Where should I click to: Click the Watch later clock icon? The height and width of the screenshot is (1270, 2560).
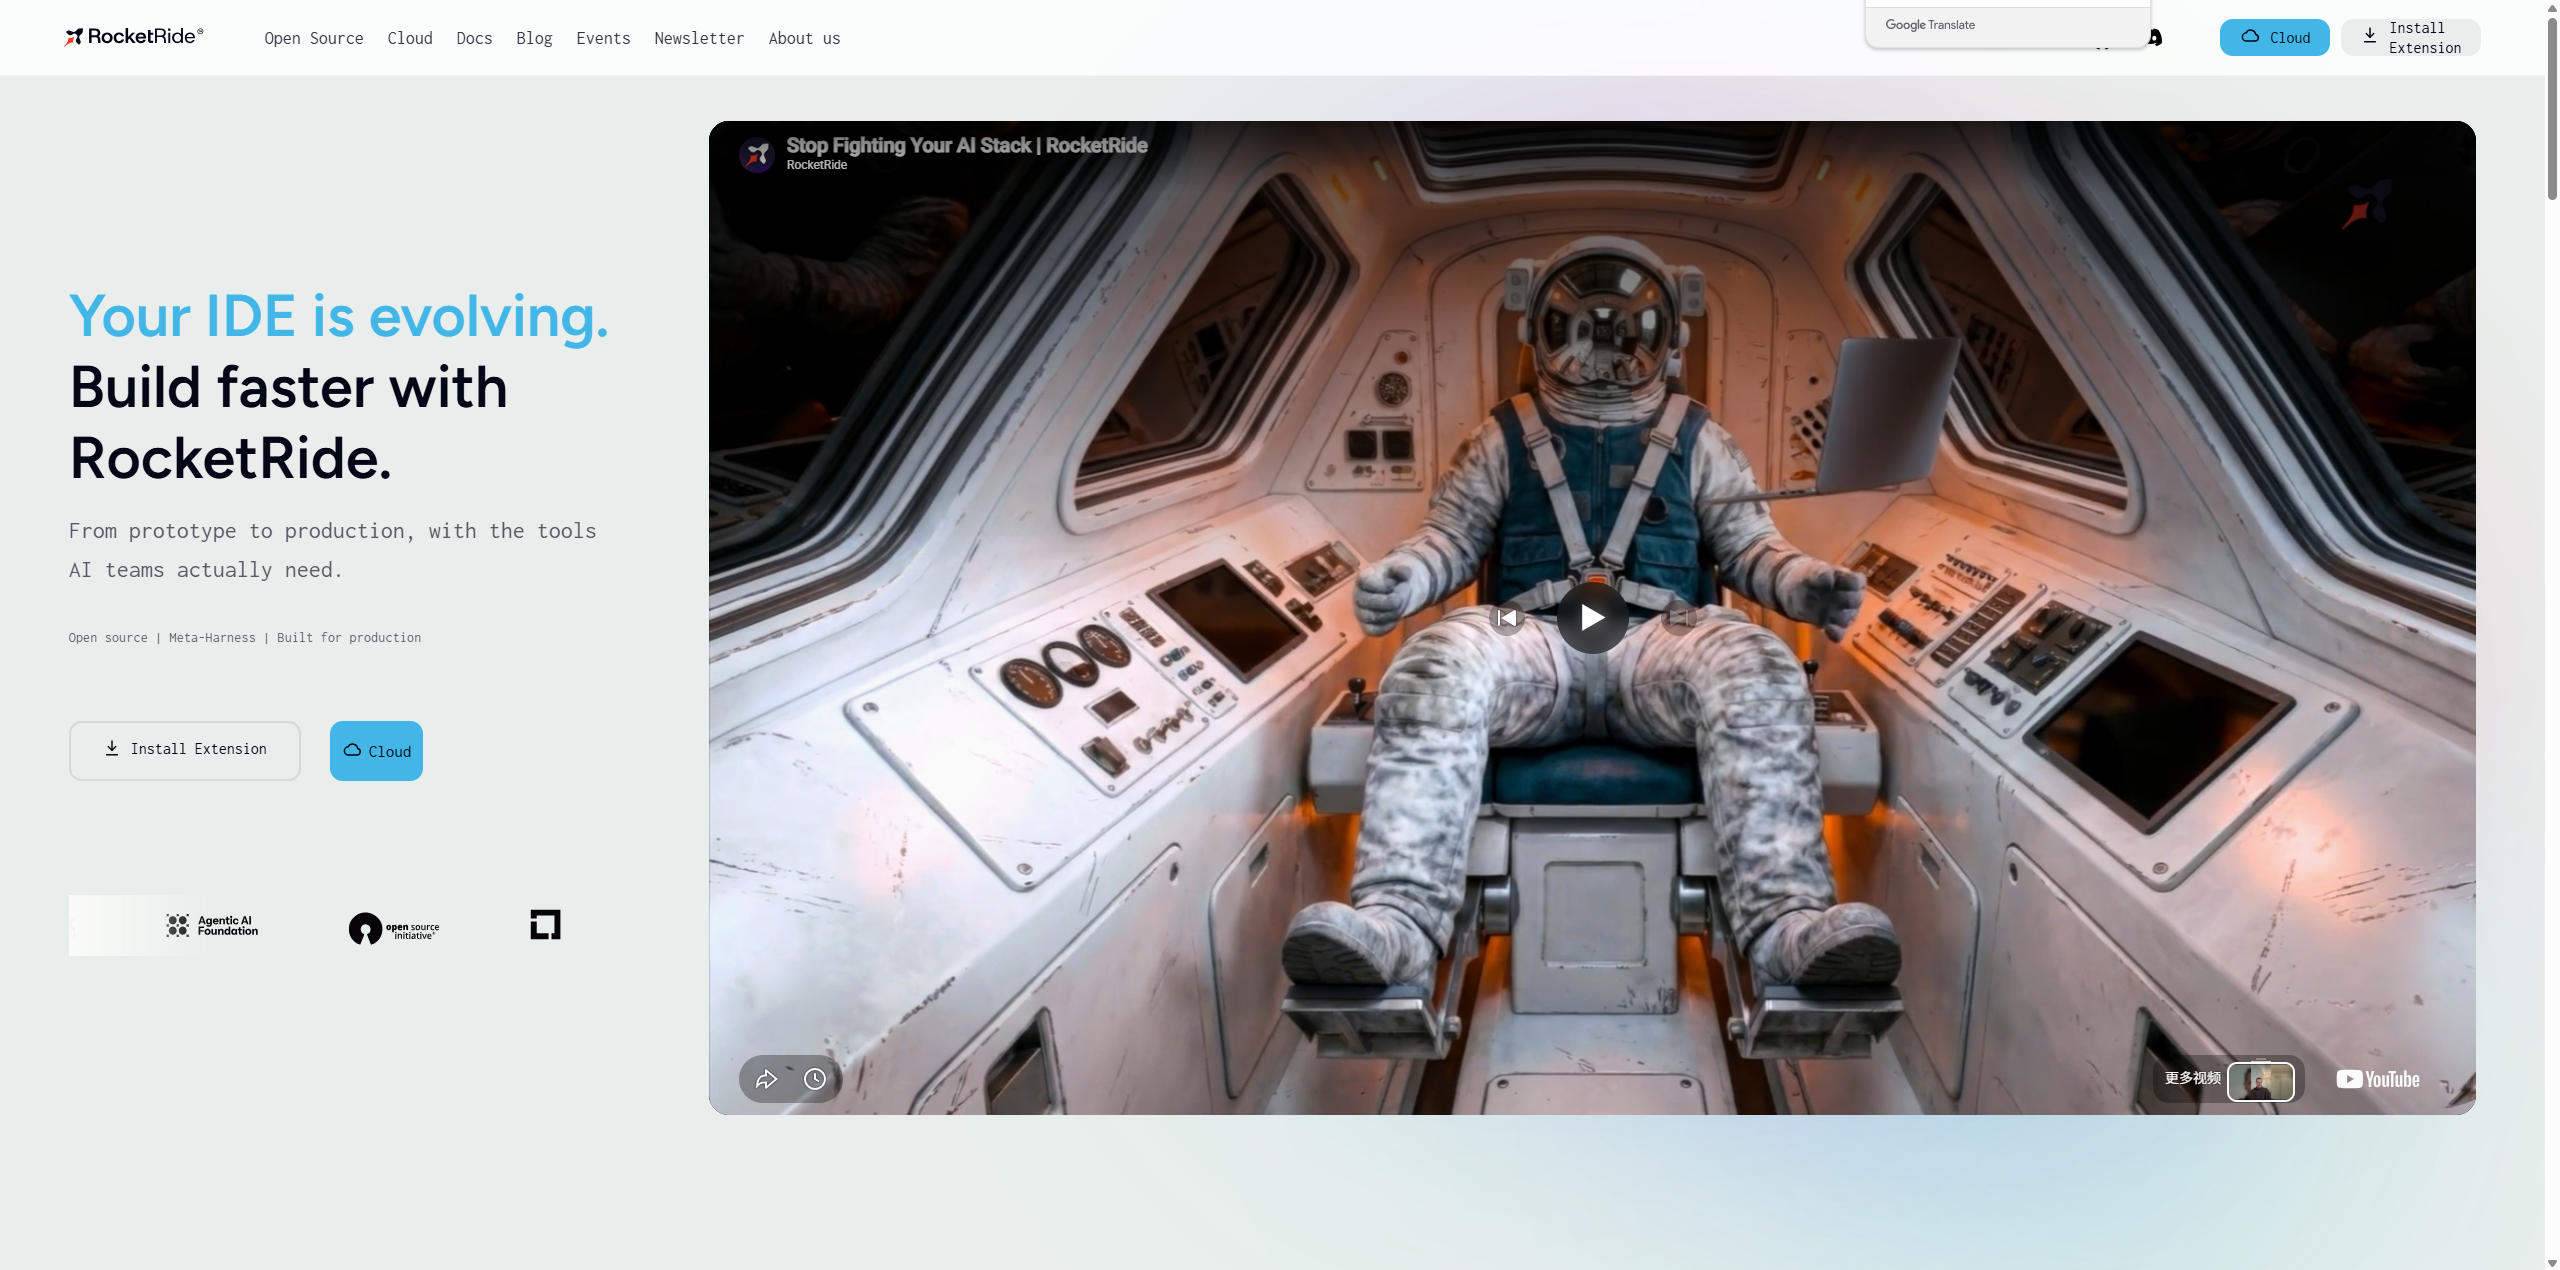815,1079
